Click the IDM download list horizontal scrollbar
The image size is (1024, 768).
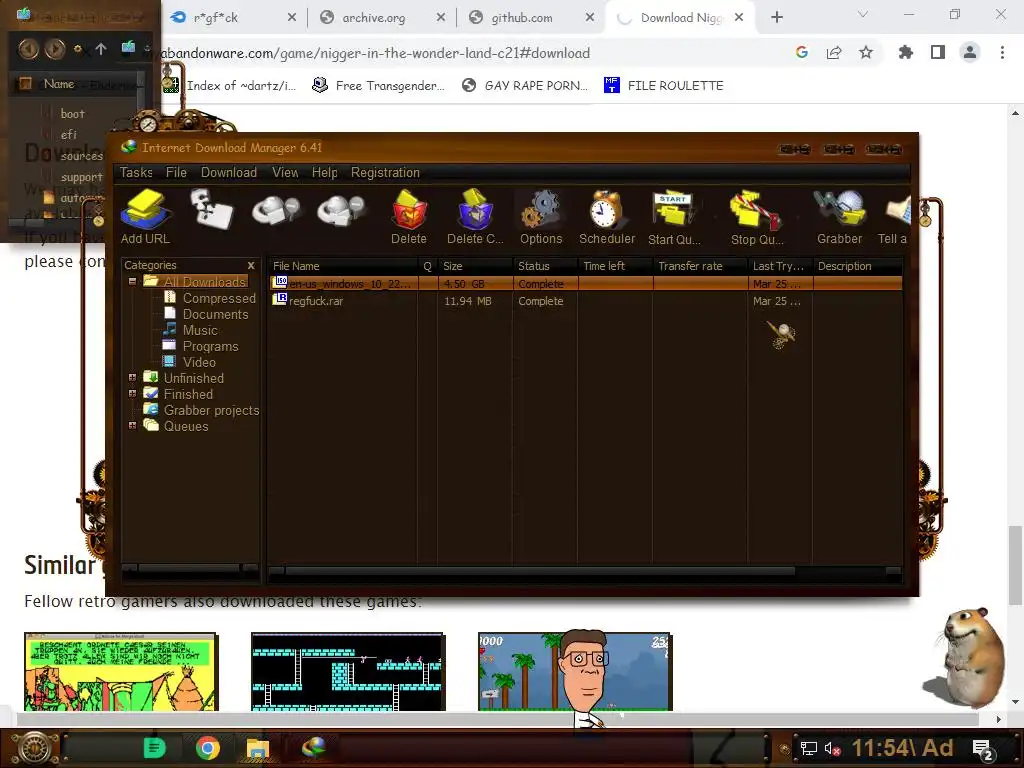540,571
